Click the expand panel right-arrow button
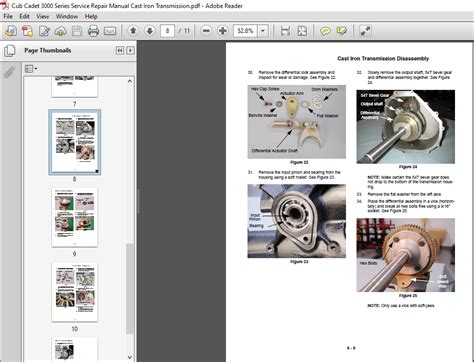 pyautogui.click(x=130, y=50)
